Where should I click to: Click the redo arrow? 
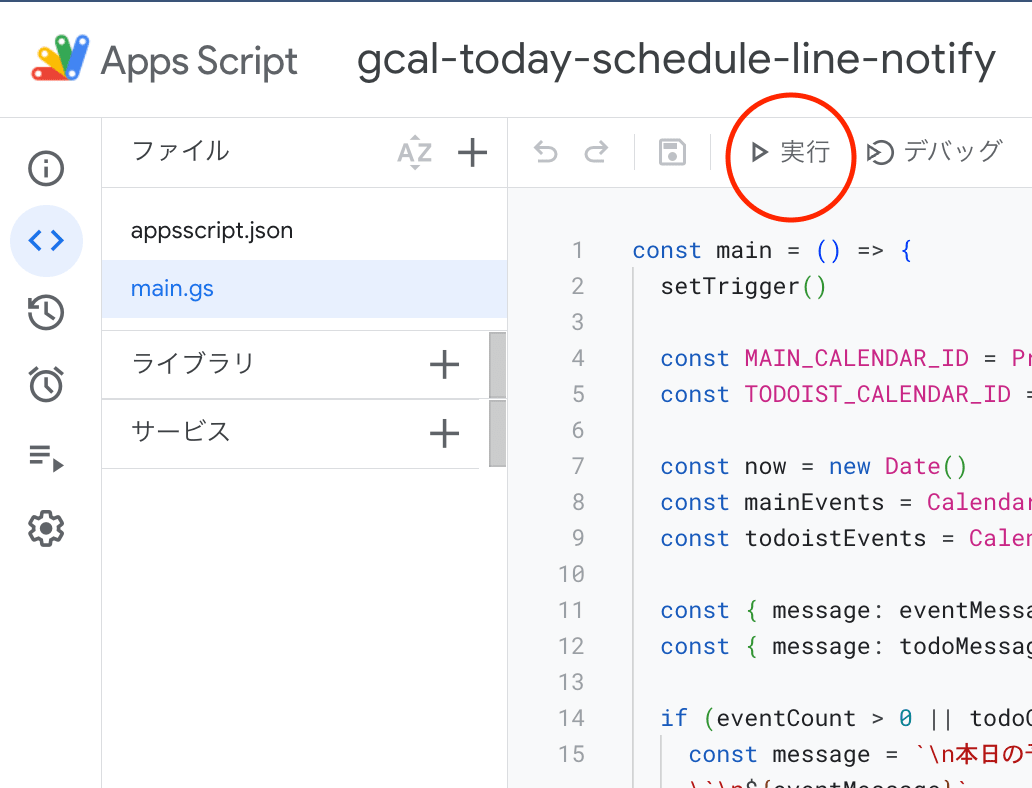tap(596, 153)
